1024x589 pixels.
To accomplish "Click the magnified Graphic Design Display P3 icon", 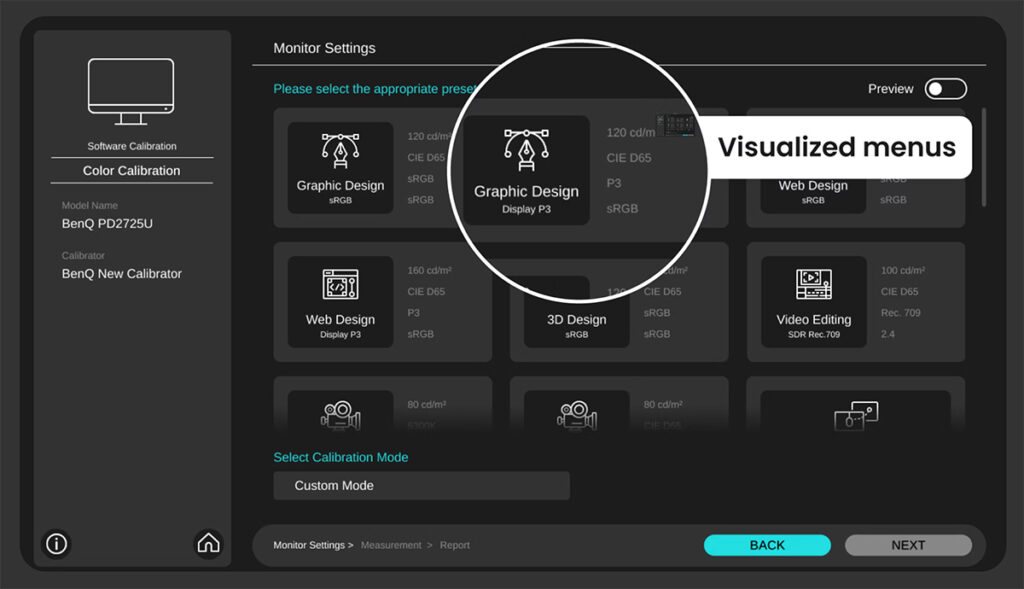I will pyautogui.click(x=526, y=152).
